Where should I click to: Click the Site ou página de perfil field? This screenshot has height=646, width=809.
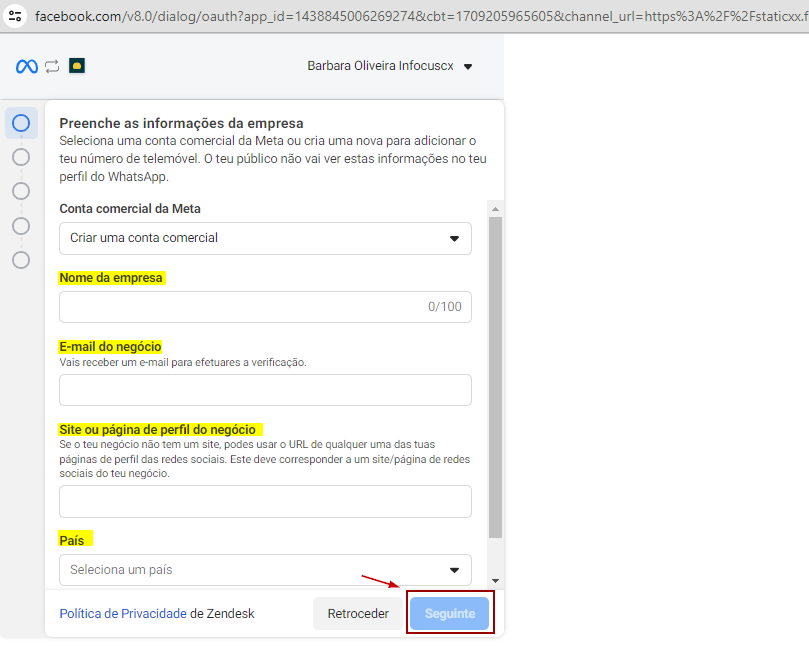[265, 501]
